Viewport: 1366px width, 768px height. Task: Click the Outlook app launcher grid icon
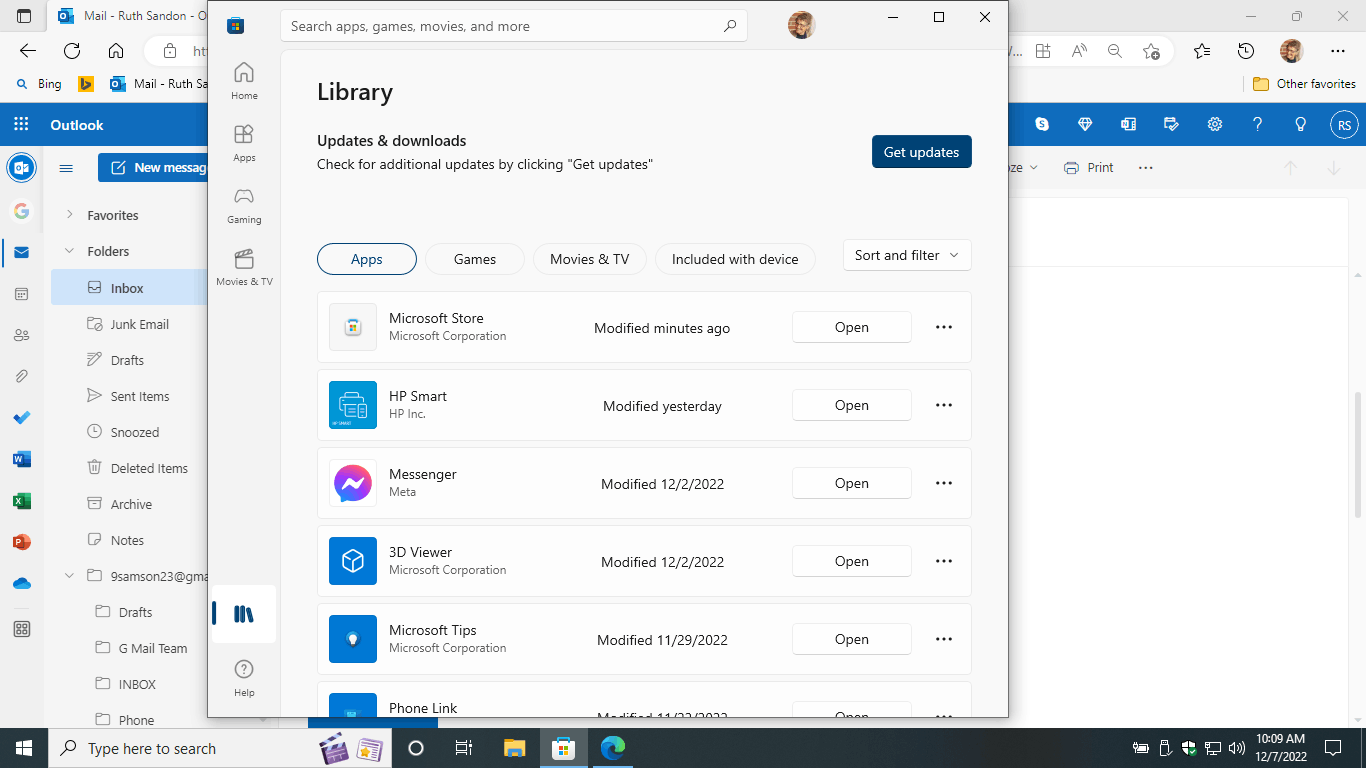click(x=21, y=125)
